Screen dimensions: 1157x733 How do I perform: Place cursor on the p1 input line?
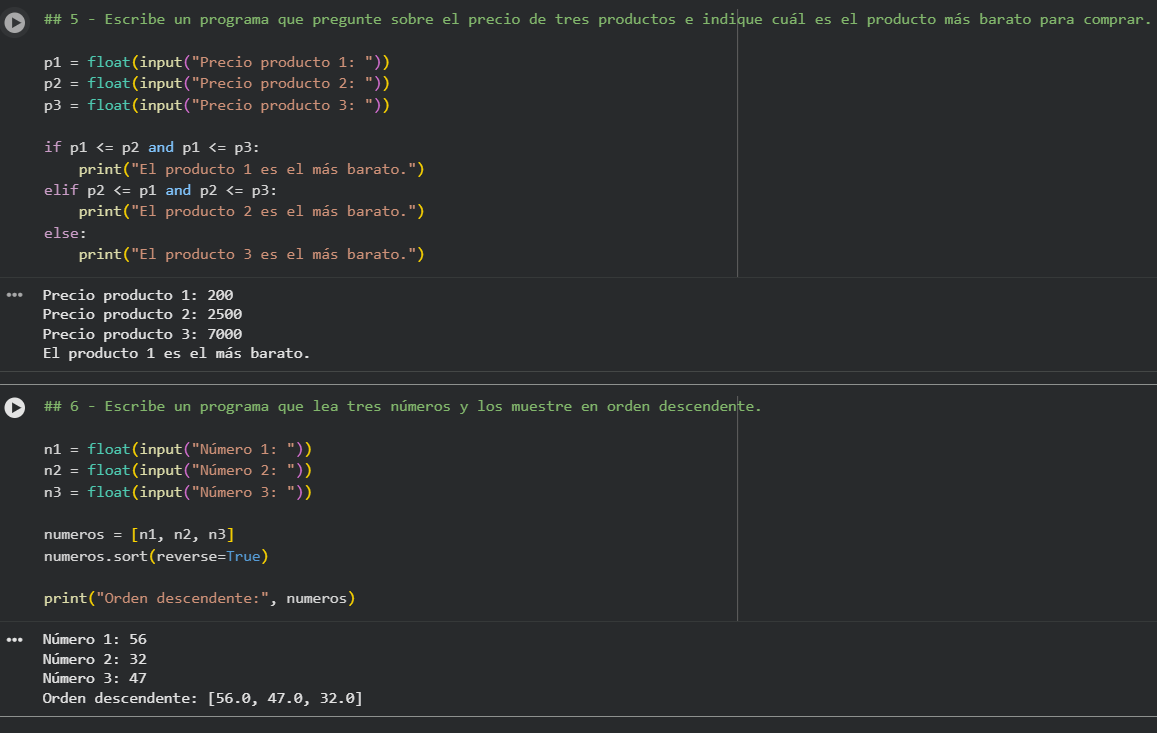[x=216, y=62]
